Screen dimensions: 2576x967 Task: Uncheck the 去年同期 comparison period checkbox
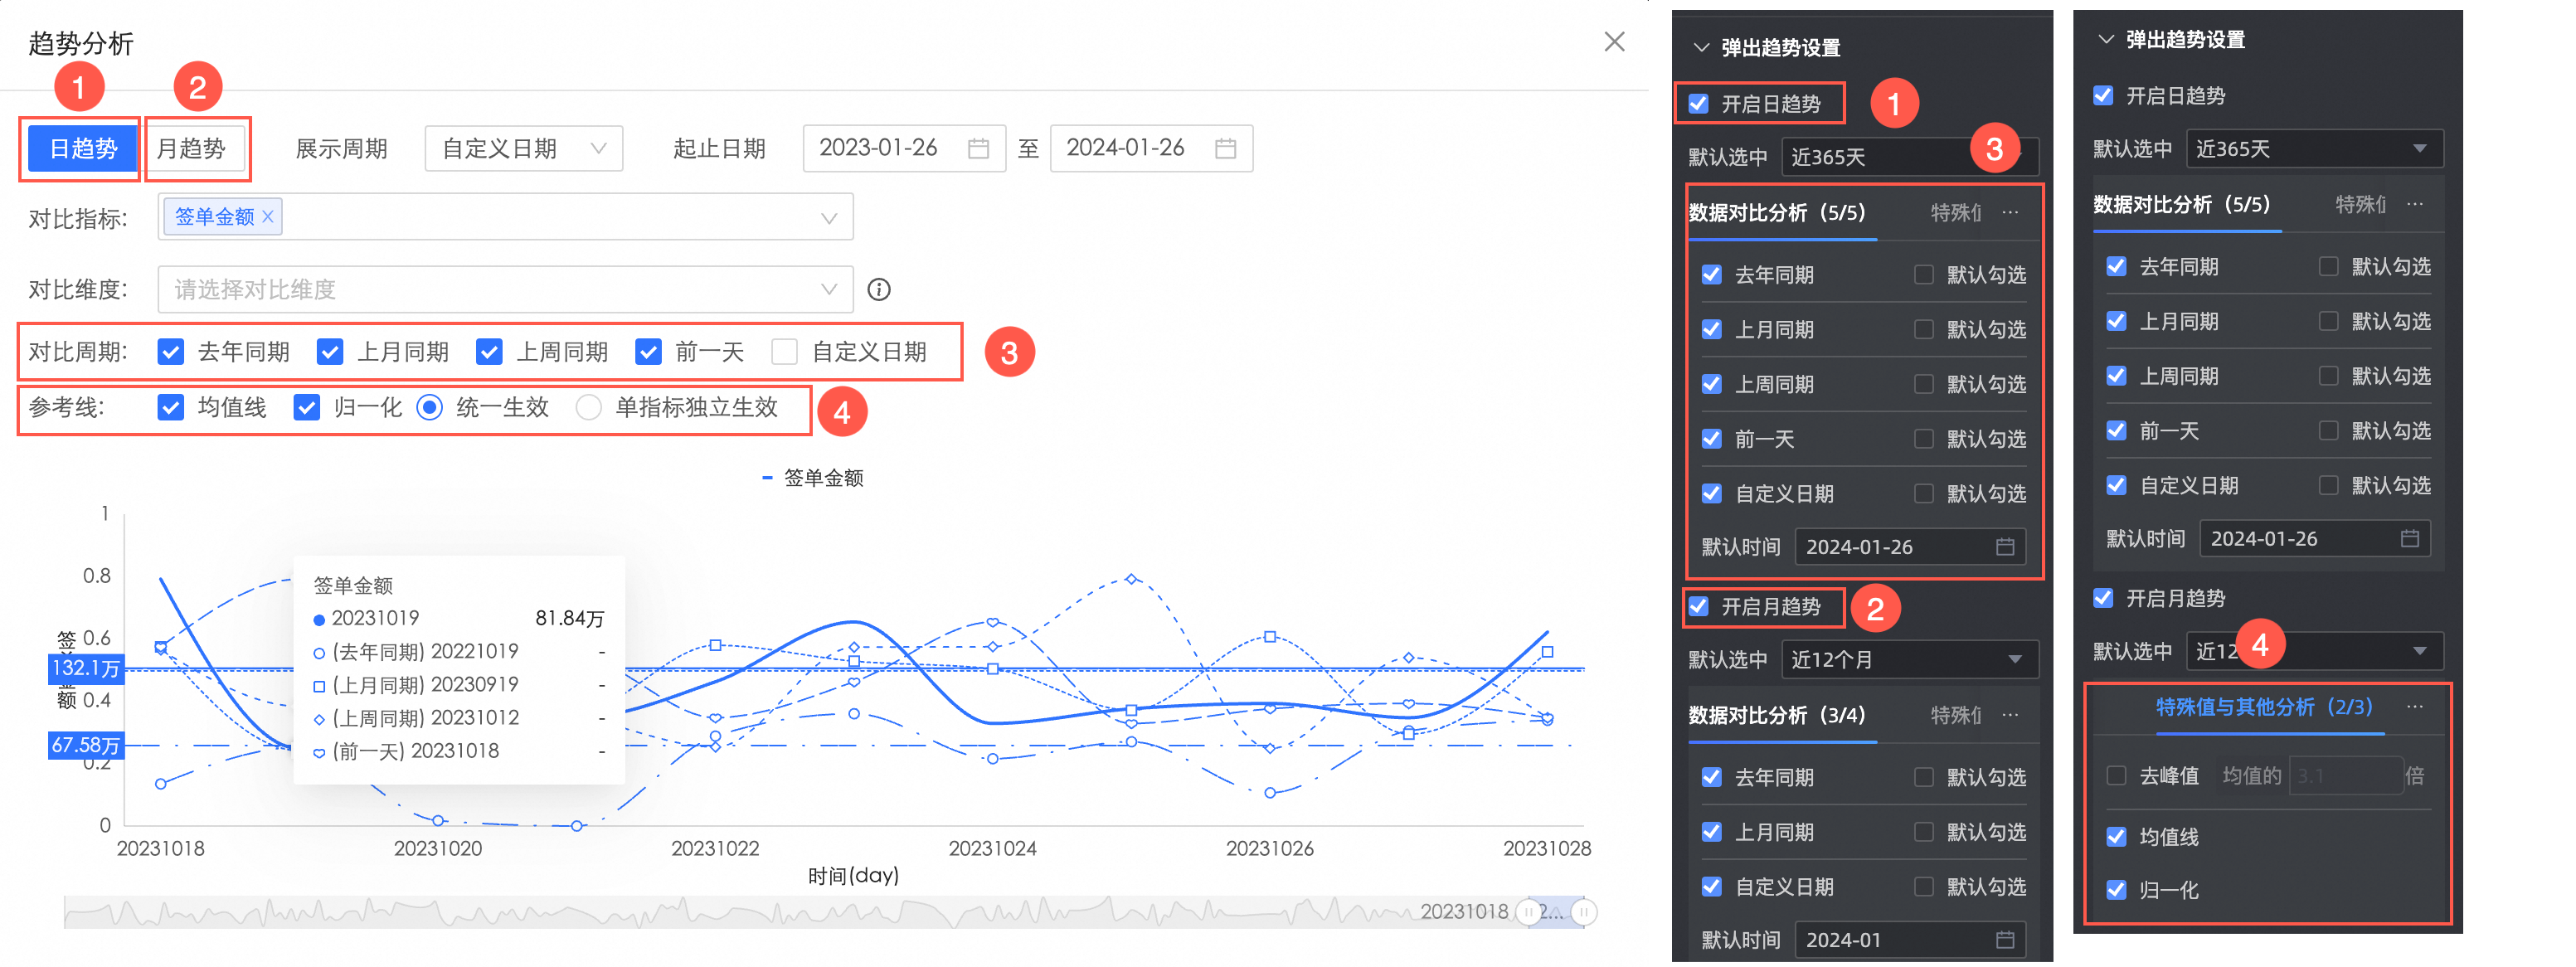(171, 352)
